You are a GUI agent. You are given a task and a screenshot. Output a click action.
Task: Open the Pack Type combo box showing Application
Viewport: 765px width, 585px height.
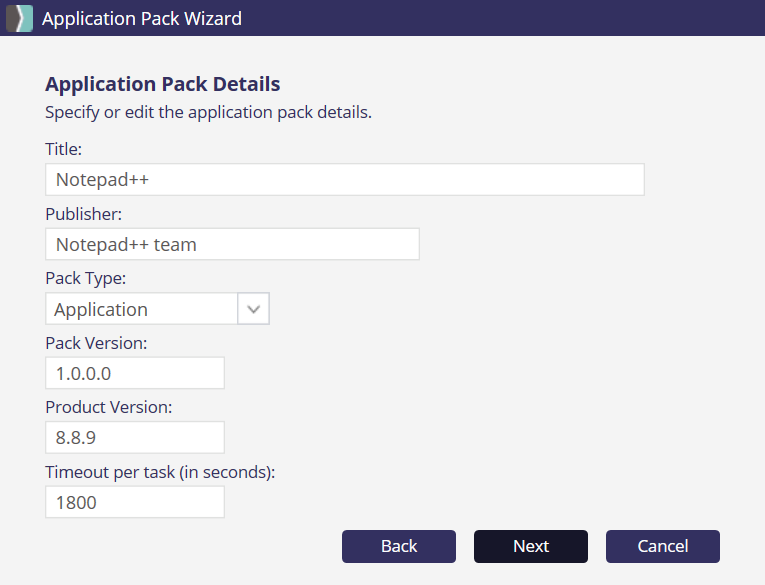(141, 309)
